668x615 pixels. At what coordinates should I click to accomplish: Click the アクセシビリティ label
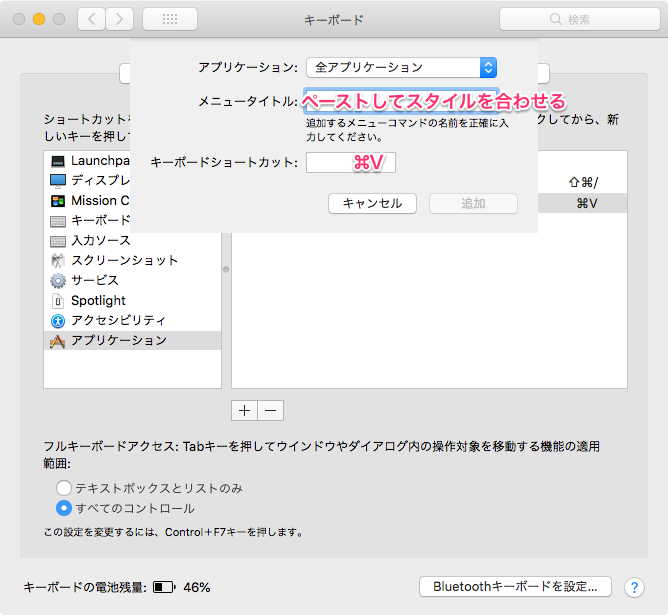[x=118, y=320]
